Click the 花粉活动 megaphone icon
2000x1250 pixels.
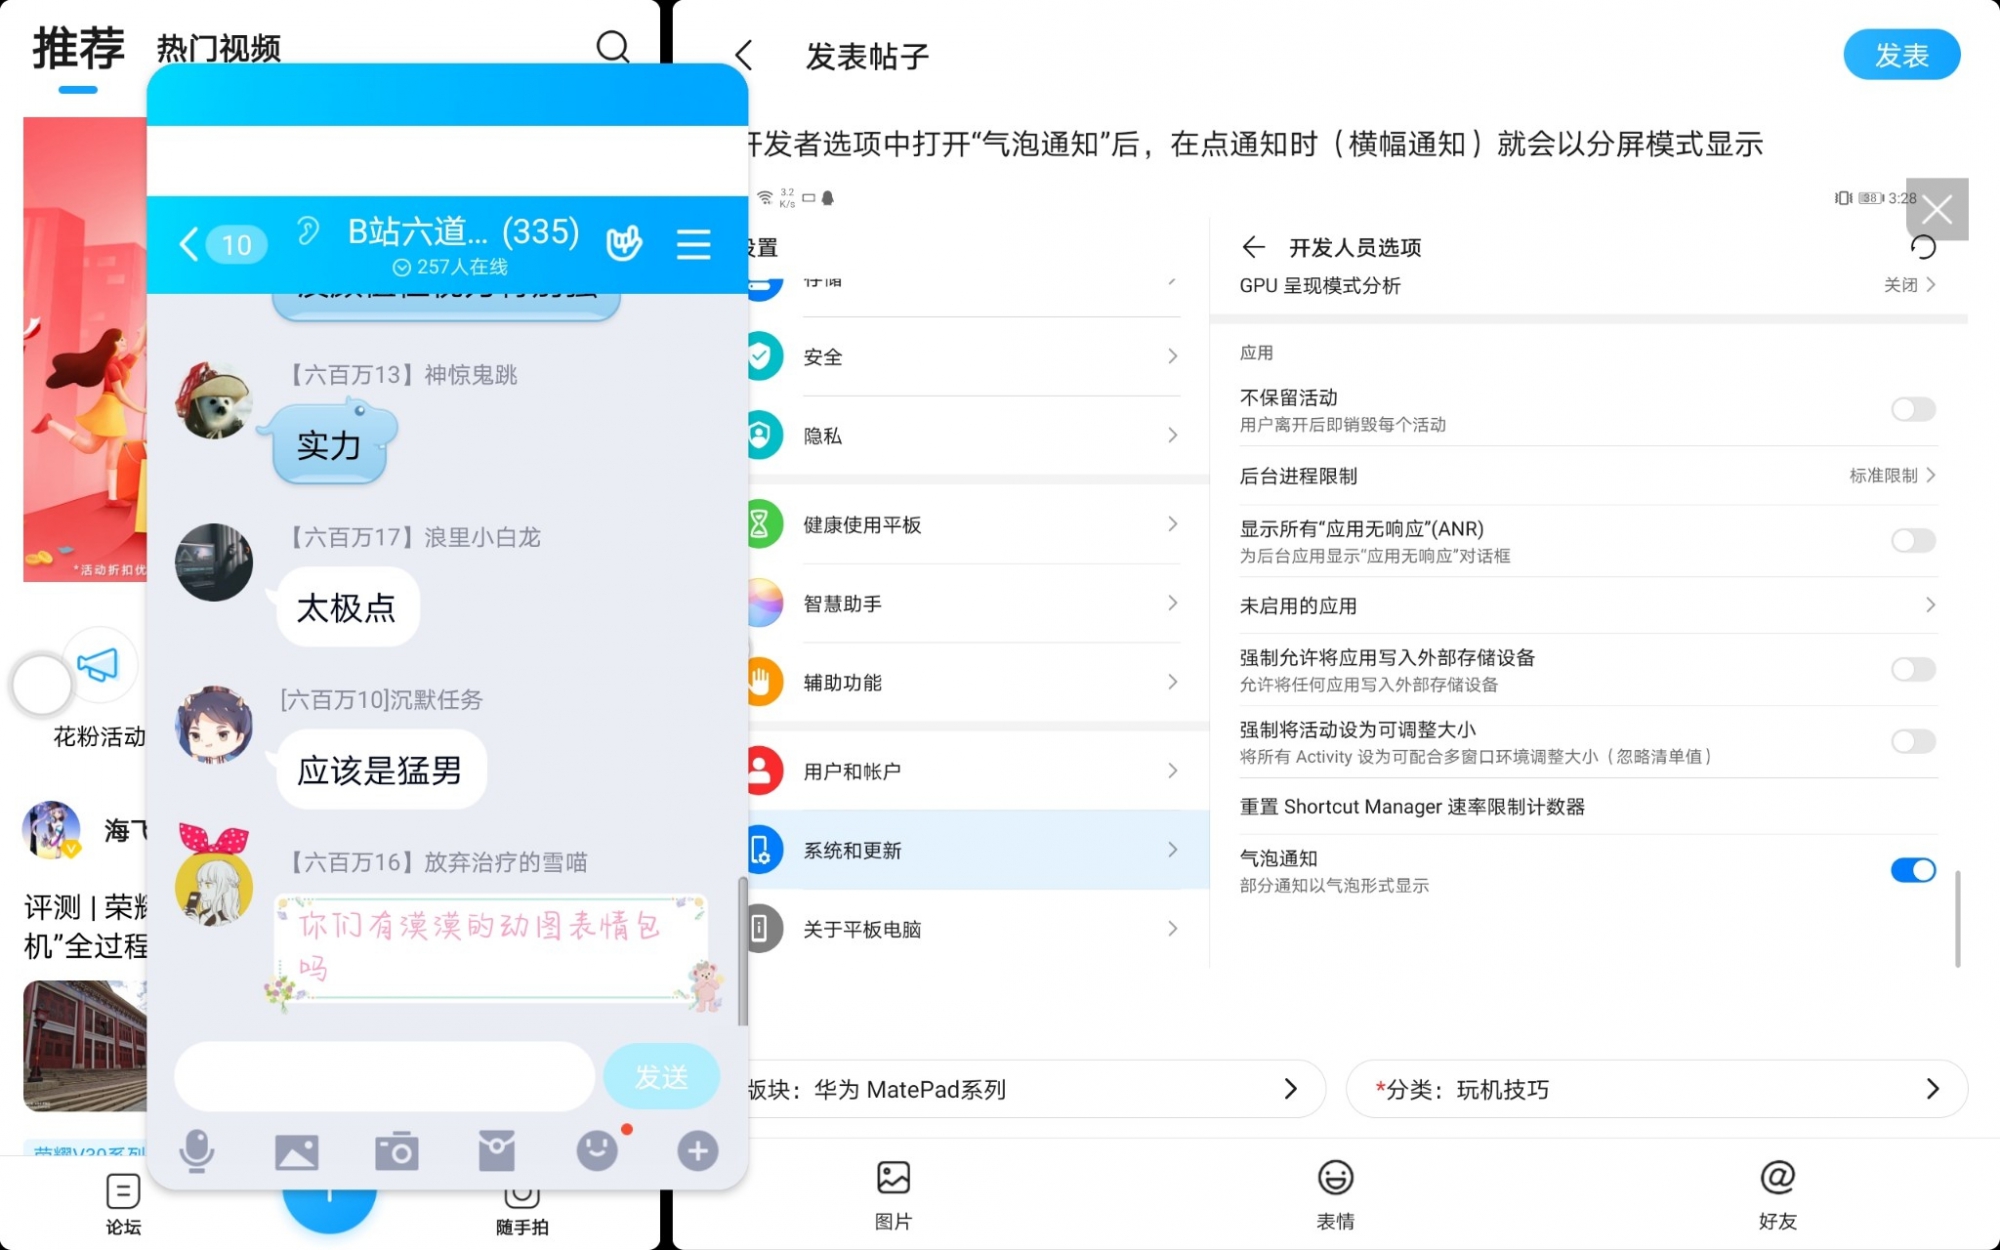[x=98, y=664]
